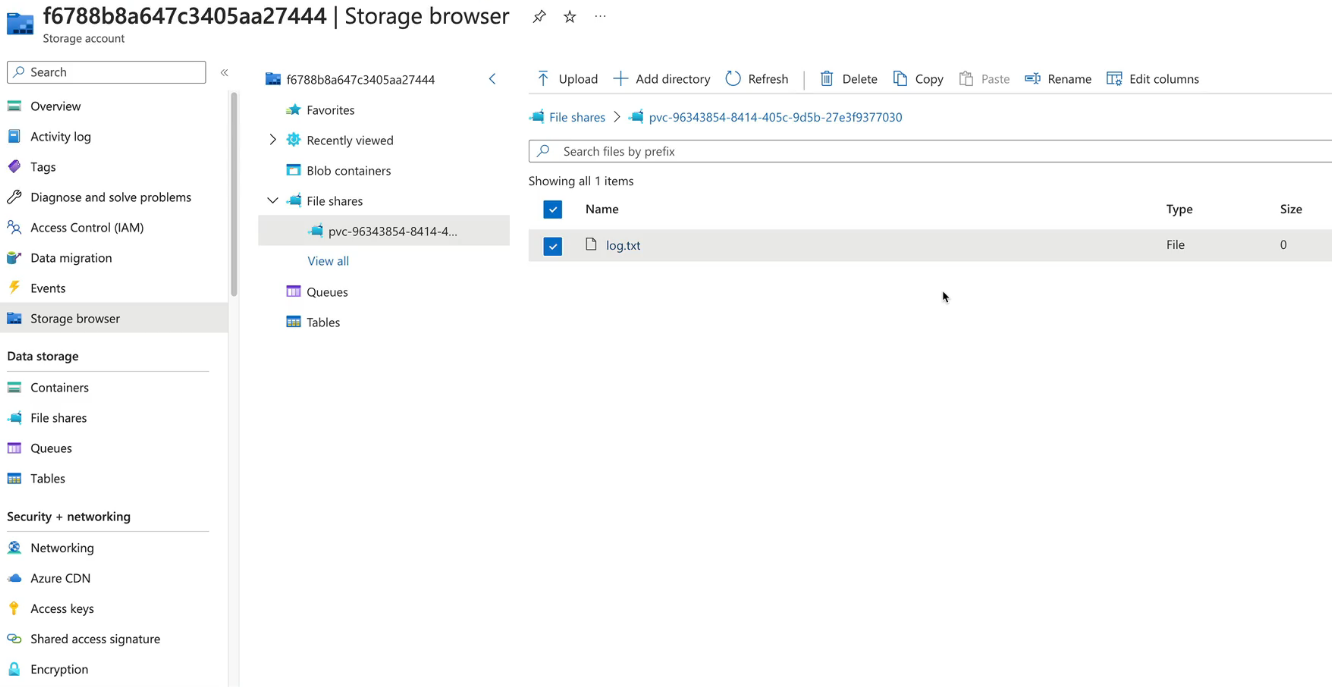
Task: Collapse the File shares tree node
Action: tap(273, 201)
